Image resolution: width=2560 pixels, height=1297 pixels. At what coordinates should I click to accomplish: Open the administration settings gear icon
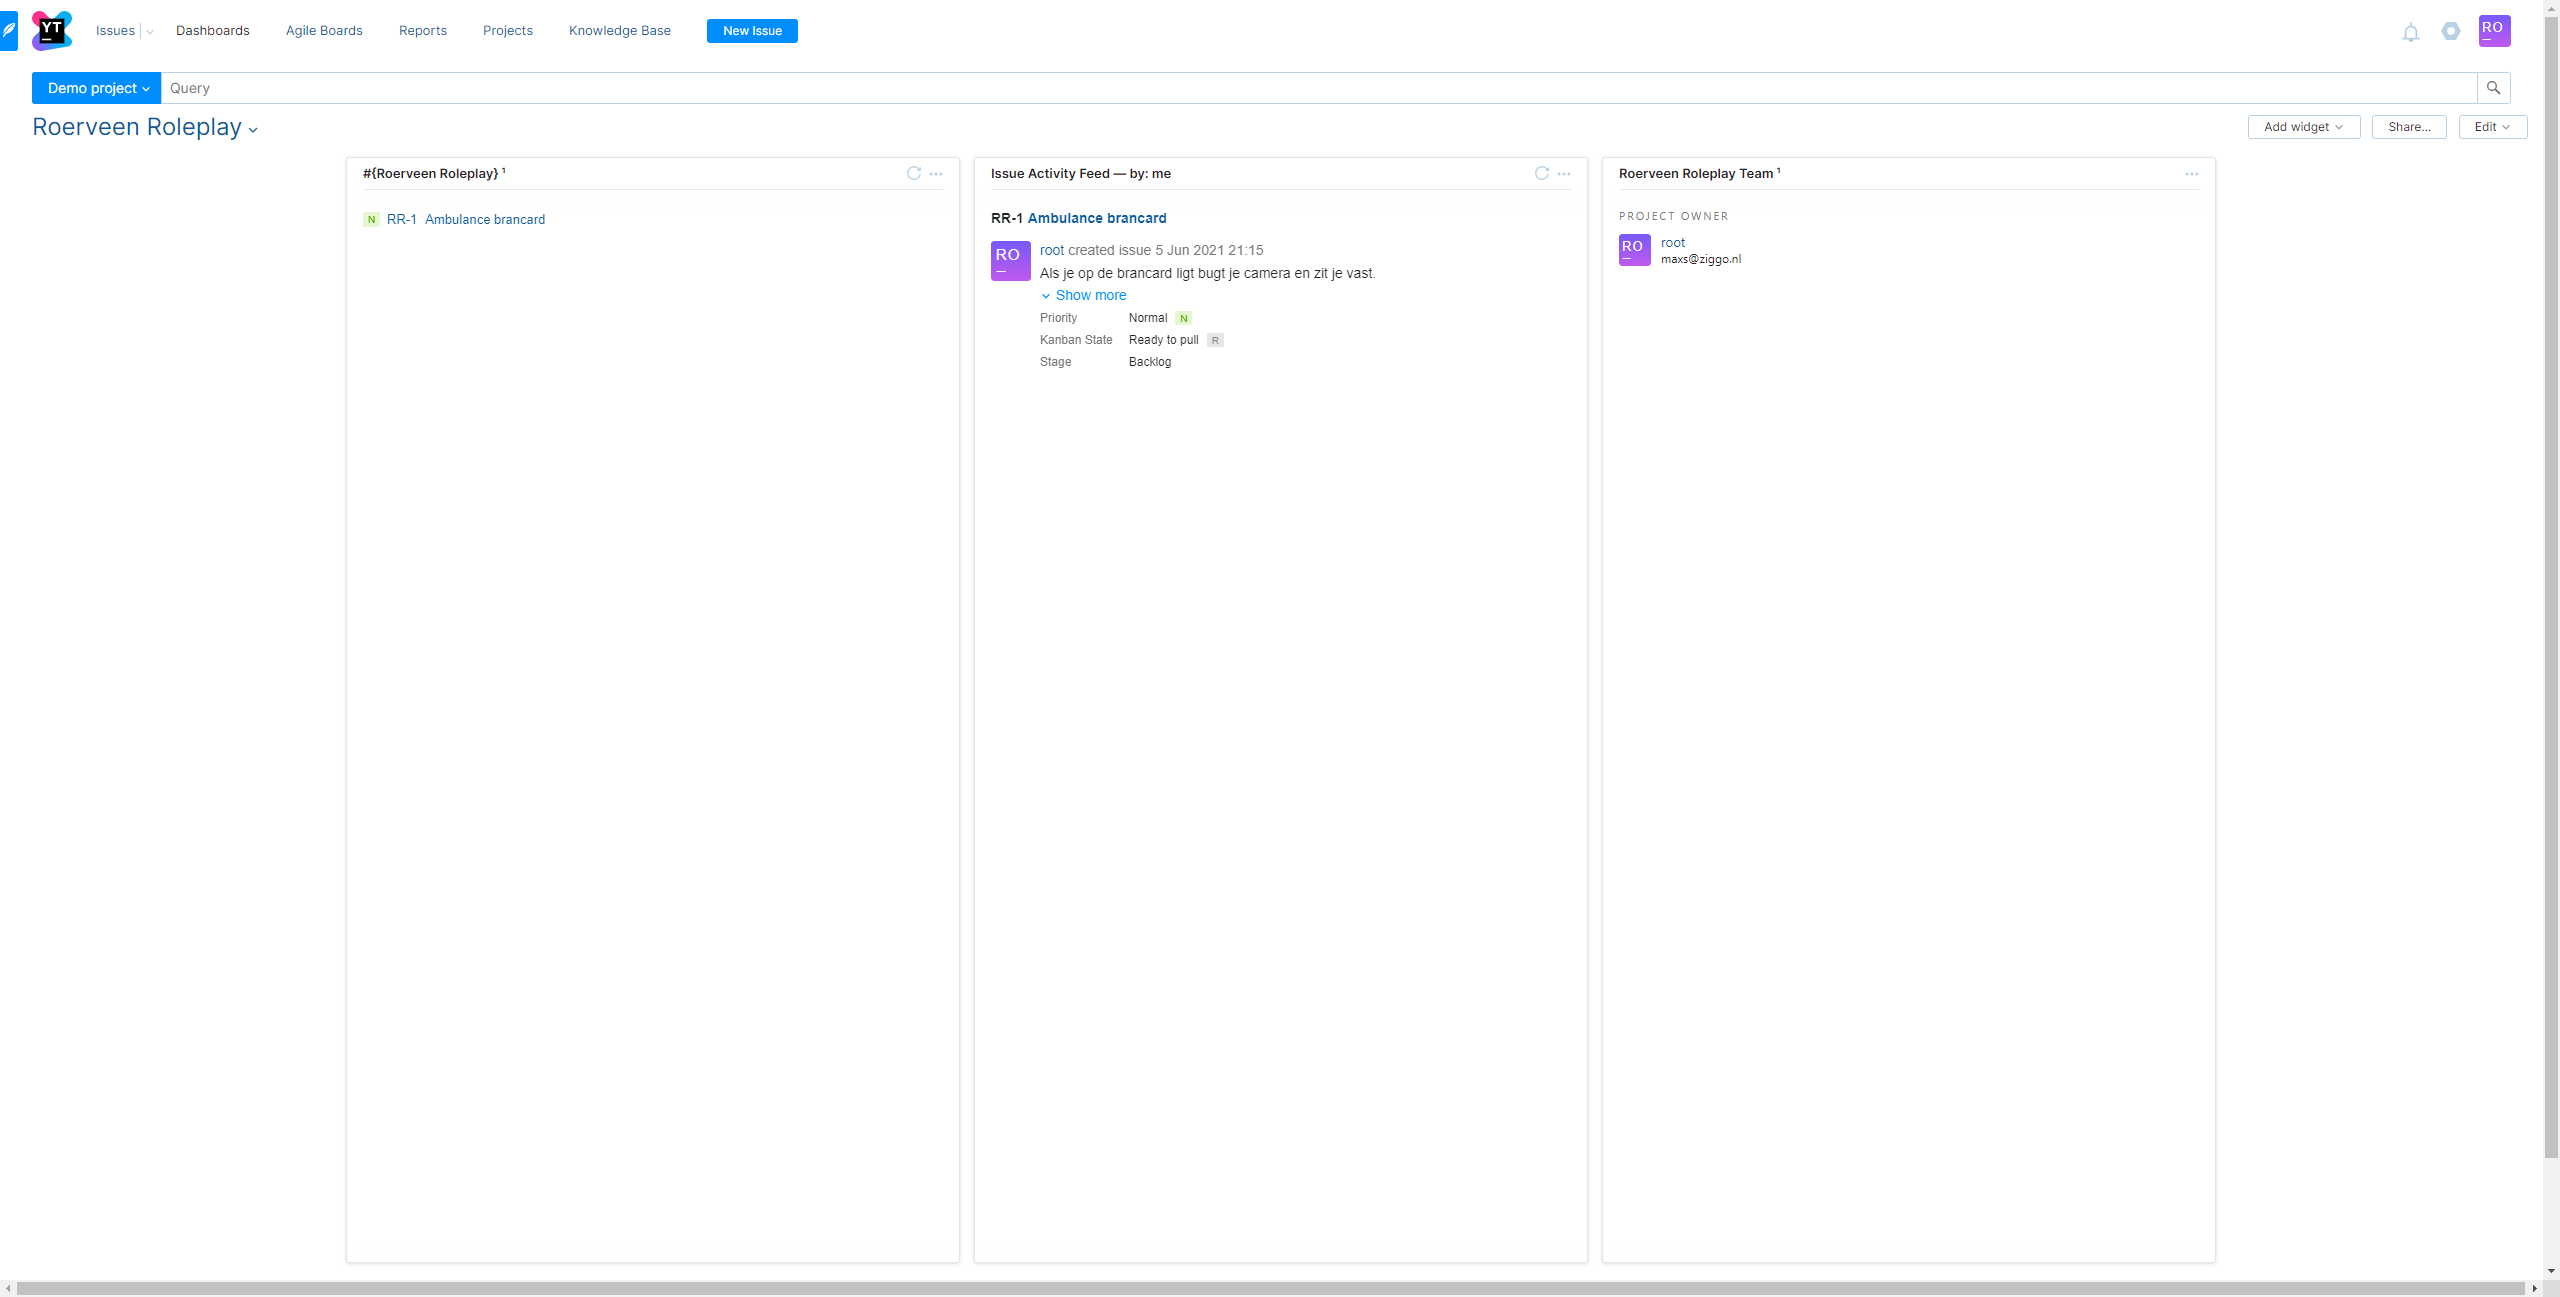2450,31
